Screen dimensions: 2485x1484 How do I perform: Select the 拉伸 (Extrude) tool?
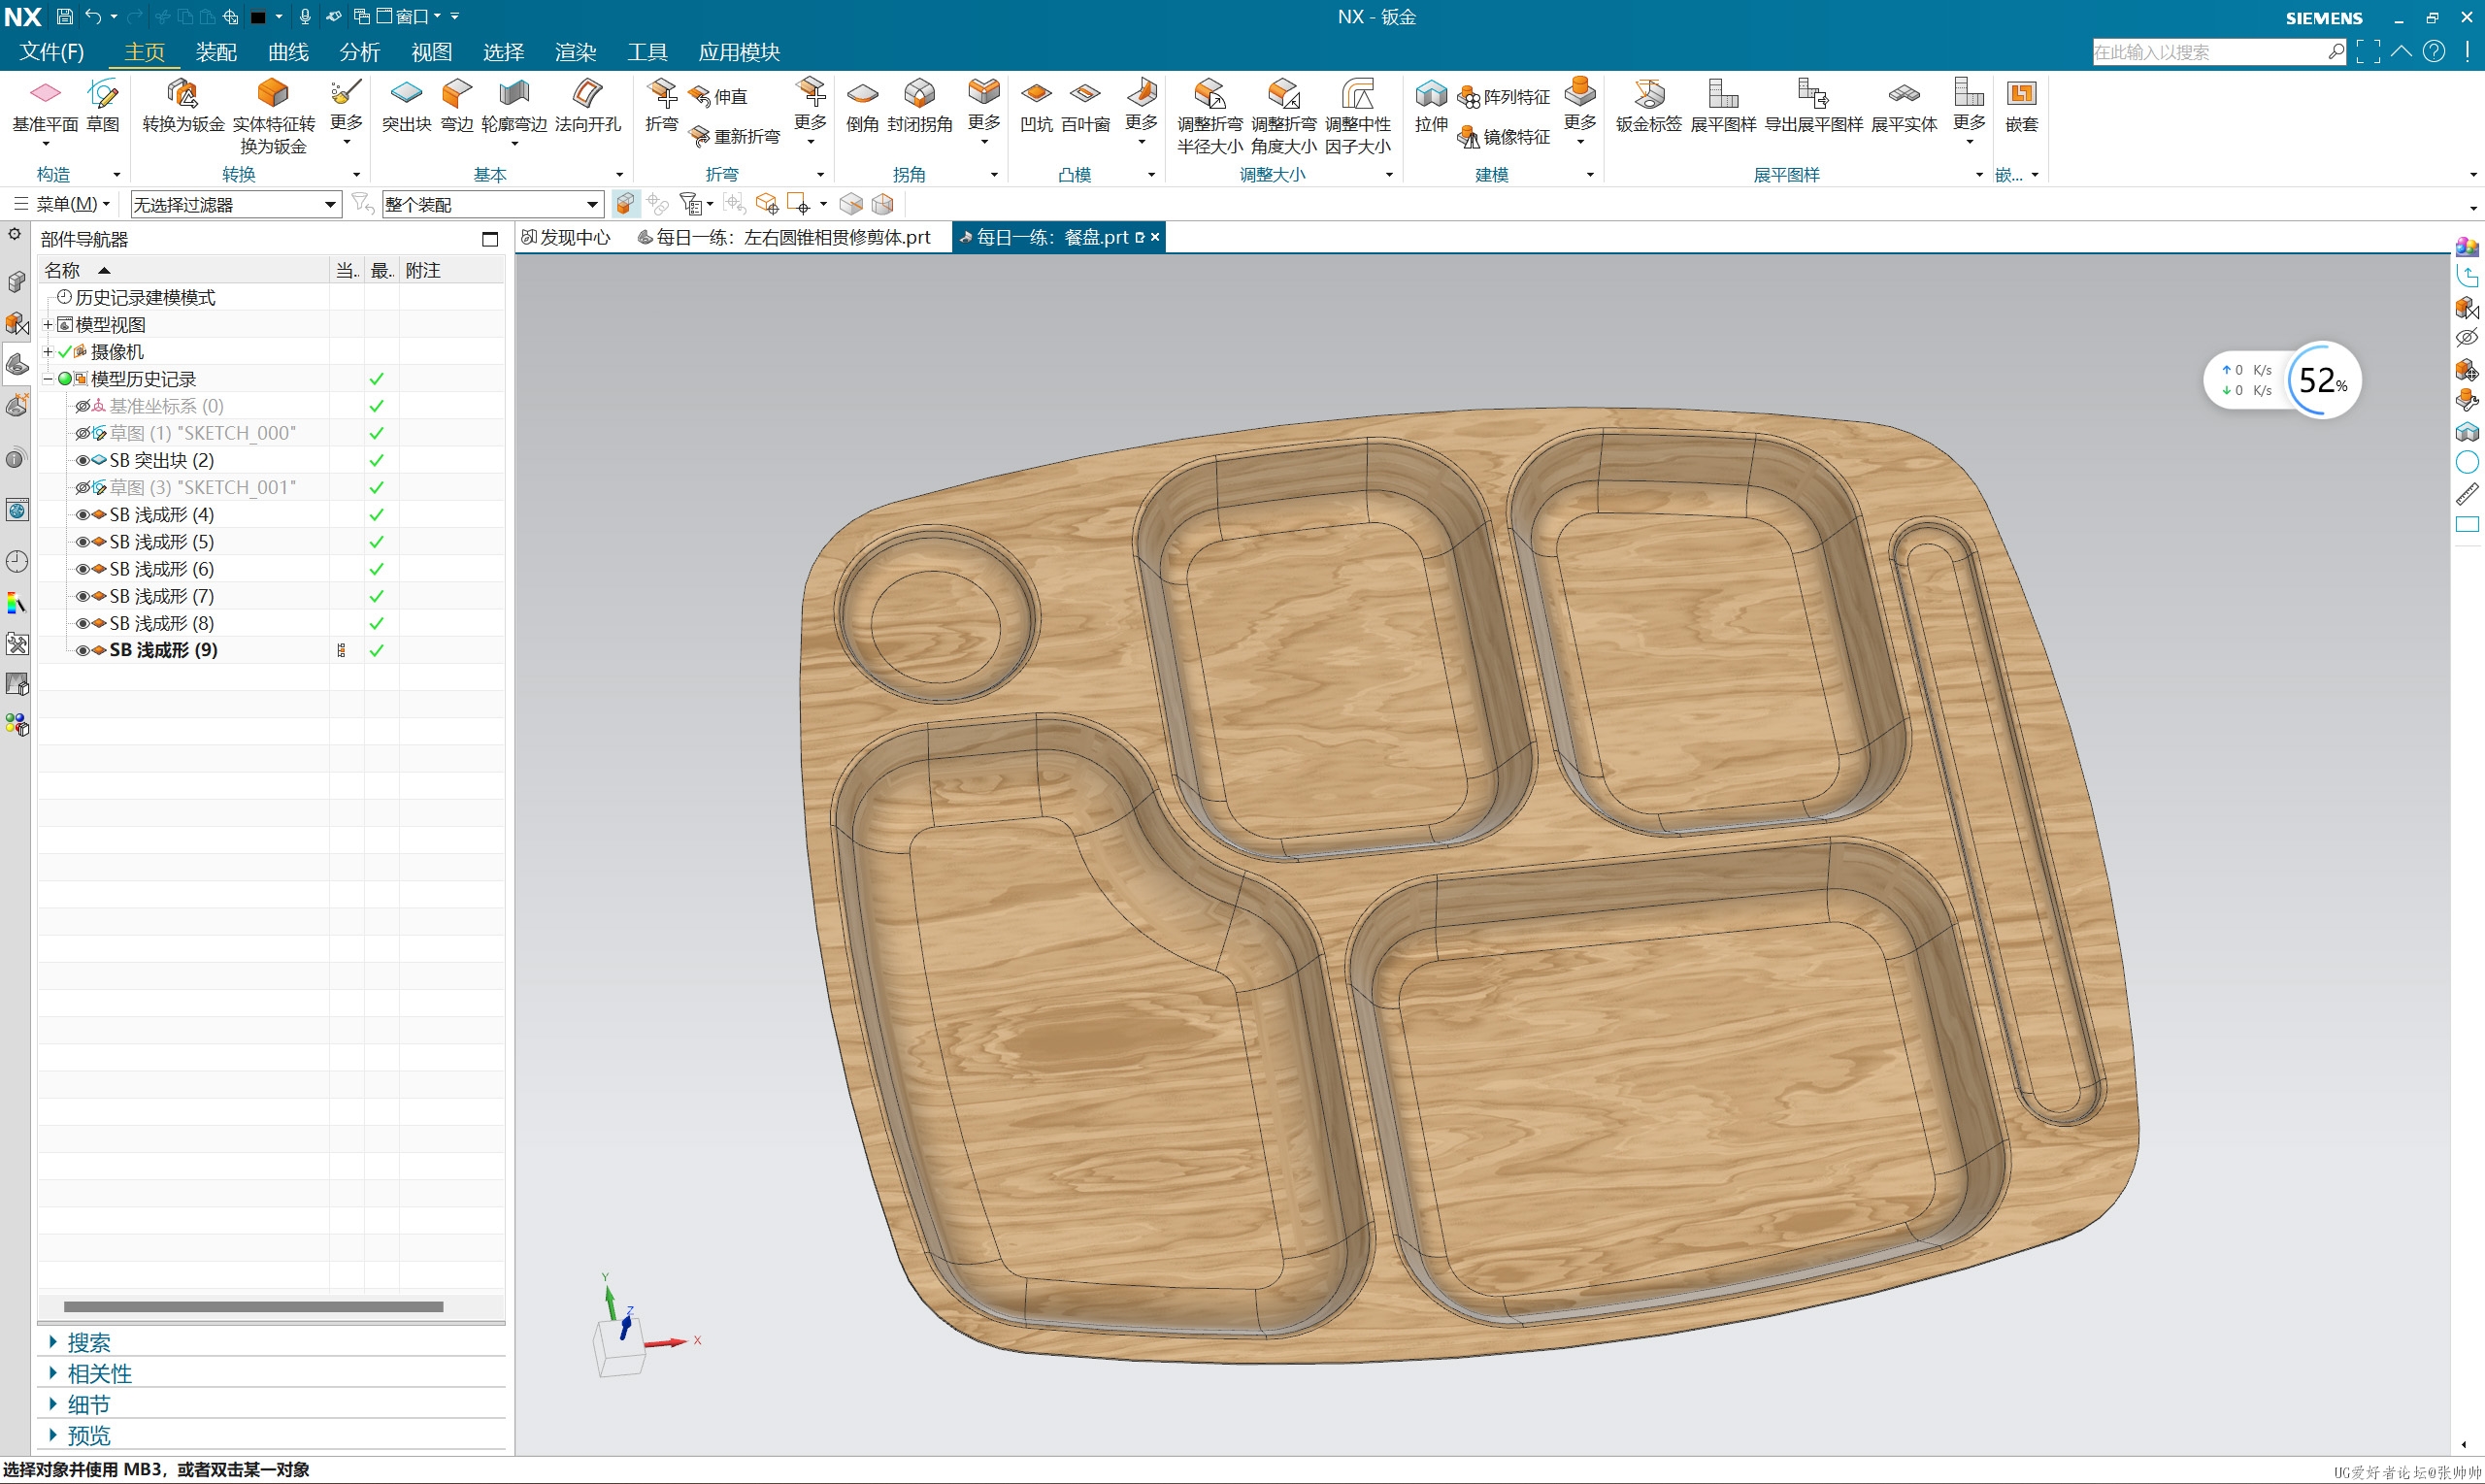point(1431,106)
